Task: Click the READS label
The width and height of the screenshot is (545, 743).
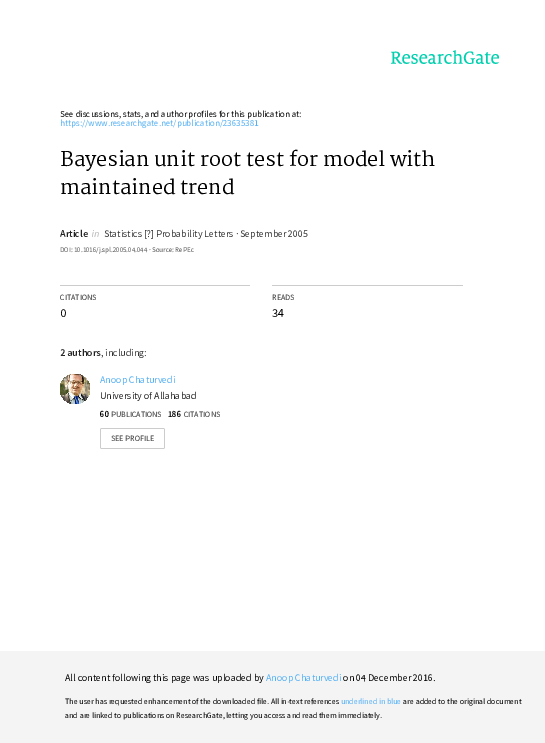Action: [283, 297]
